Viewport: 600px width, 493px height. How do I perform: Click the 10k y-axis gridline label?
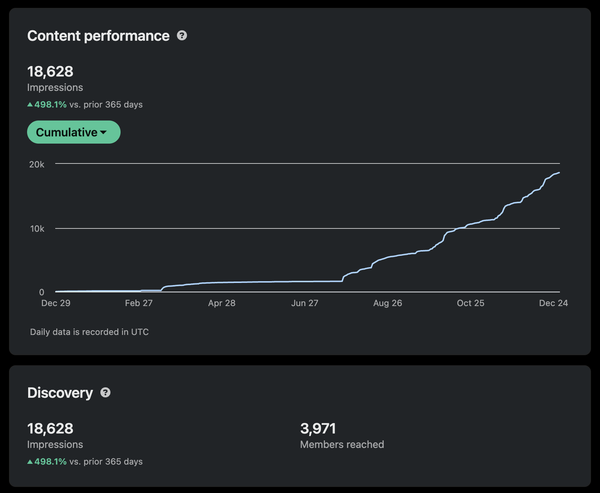tap(36, 229)
